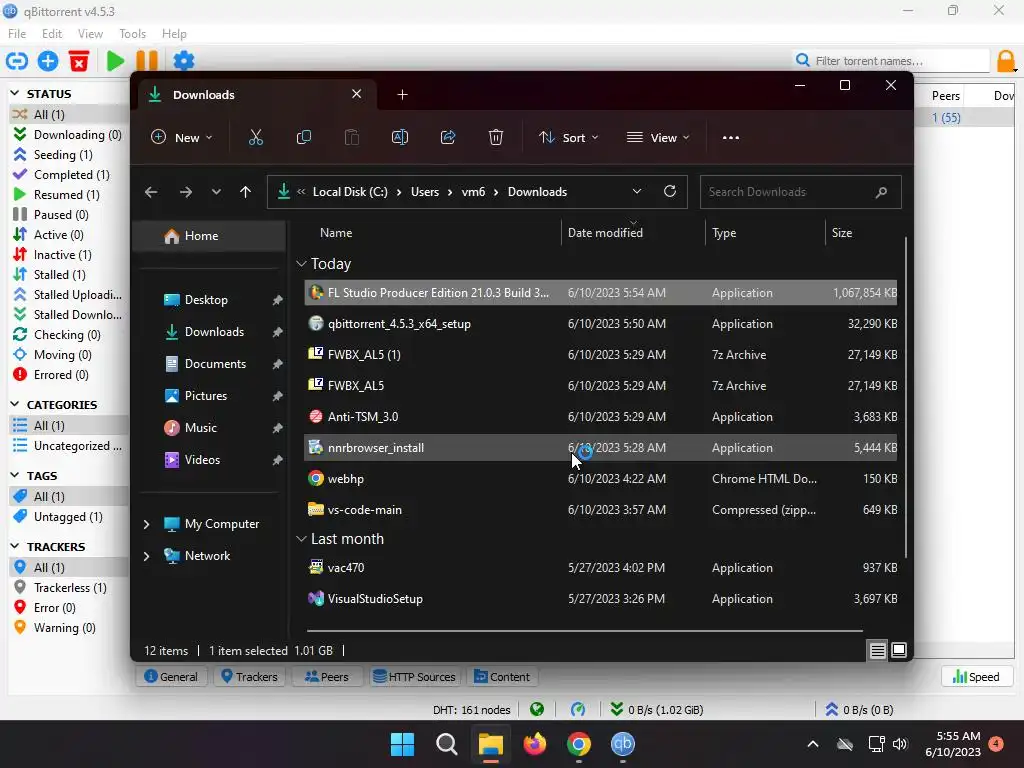Screen dimensions: 1024x768
Task: Click the orange Pause icon in qBittorrent
Action: click(x=147, y=61)
